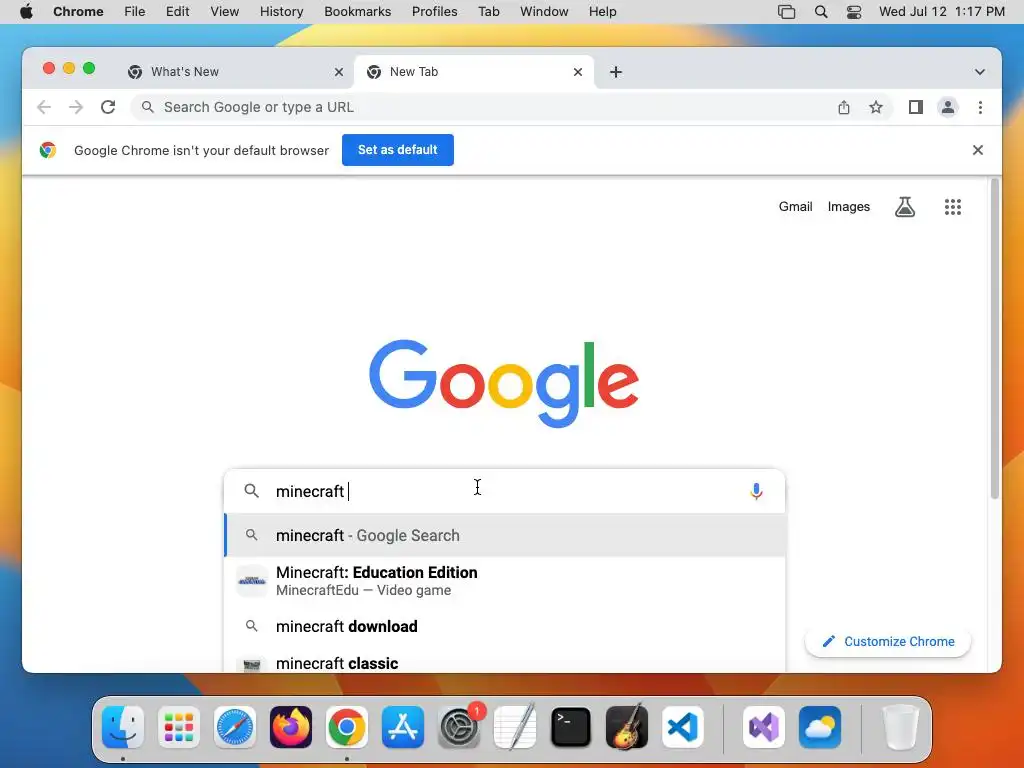Open the cloud weather app in Dock
Viewport: 1024px width, 768px height.
click(820, 727)
